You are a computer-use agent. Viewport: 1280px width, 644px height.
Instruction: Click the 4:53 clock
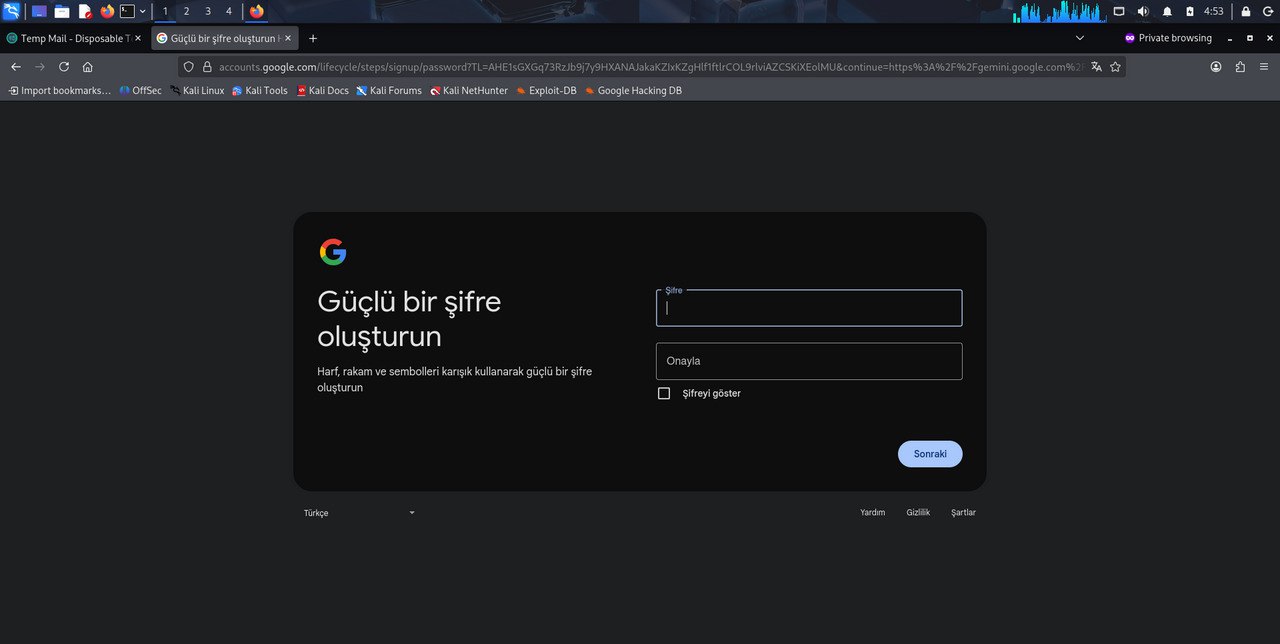point(1213,11)
